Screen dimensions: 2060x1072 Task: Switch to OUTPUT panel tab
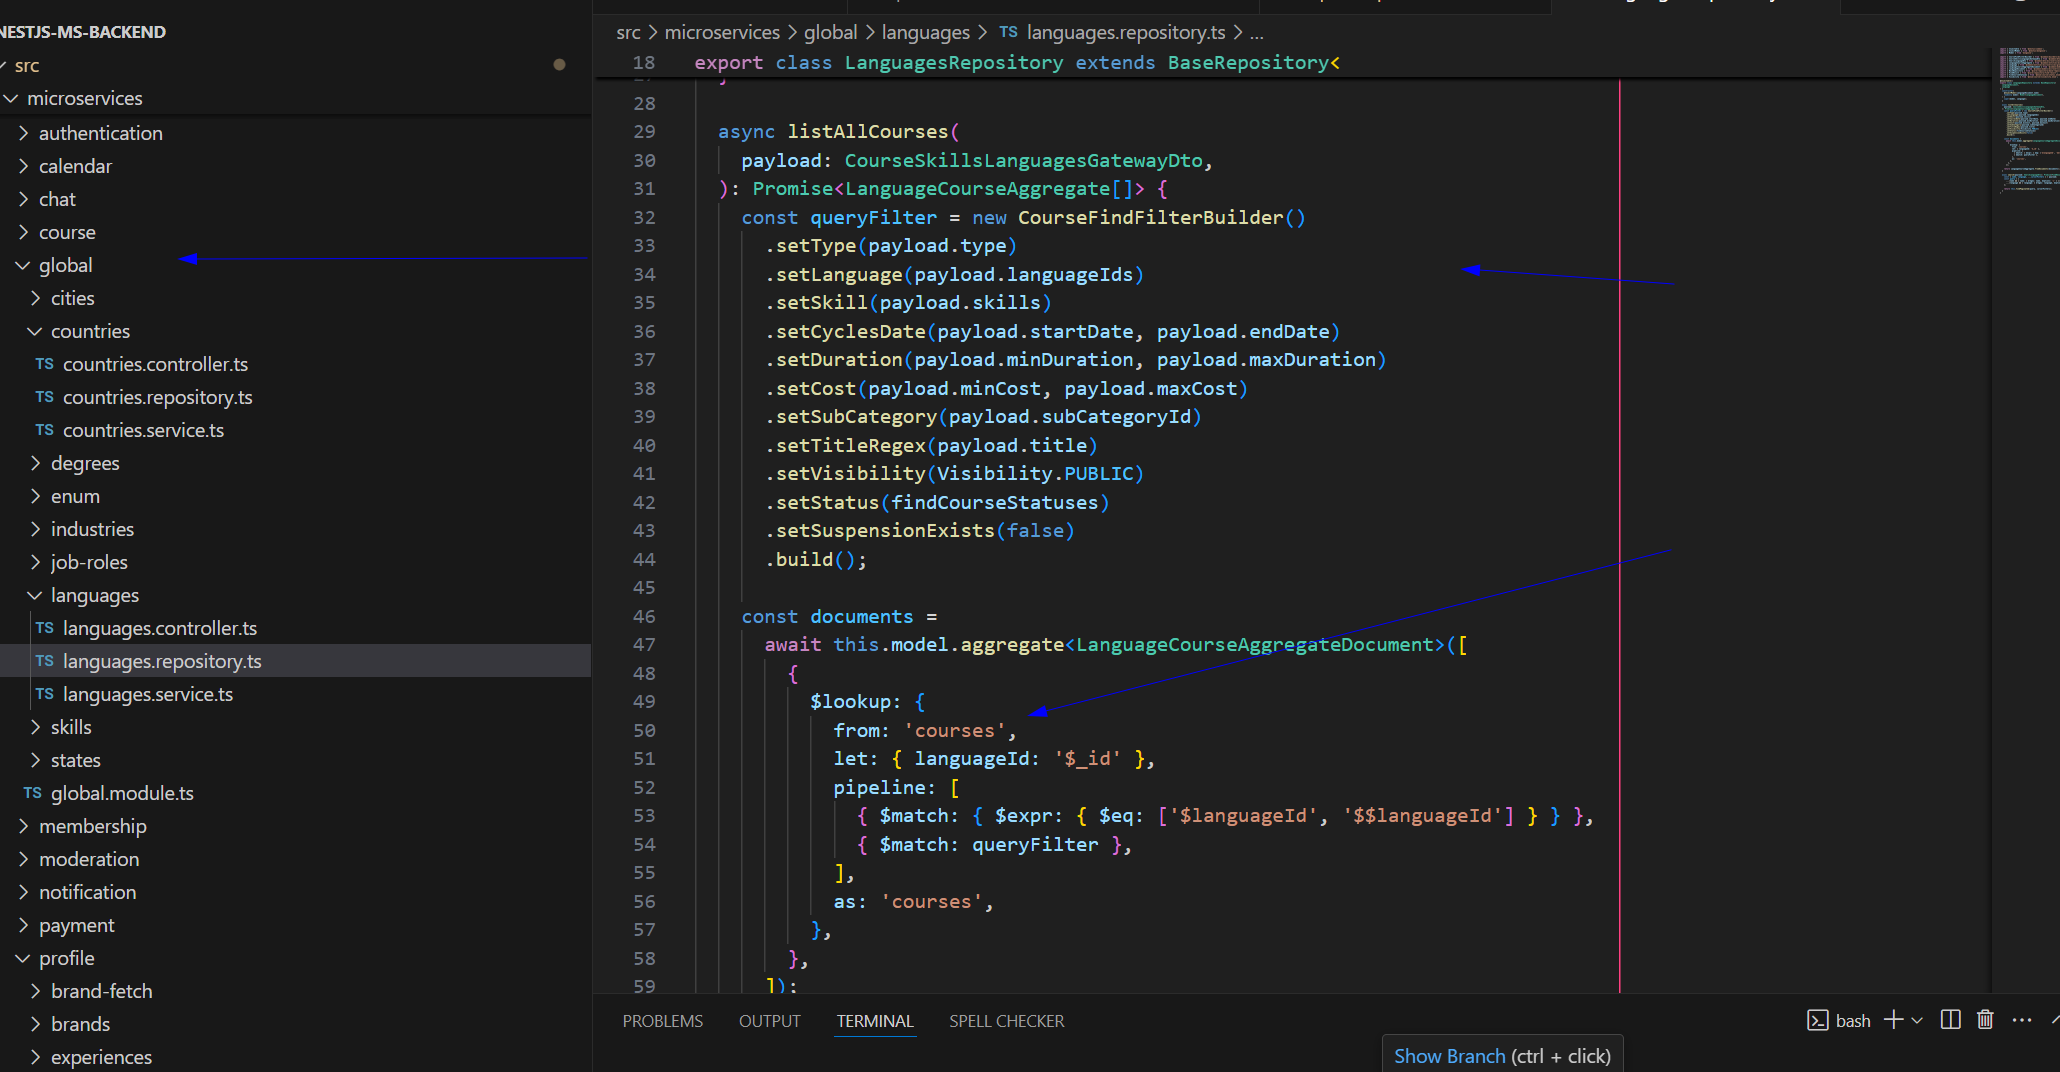[770, 1021]
